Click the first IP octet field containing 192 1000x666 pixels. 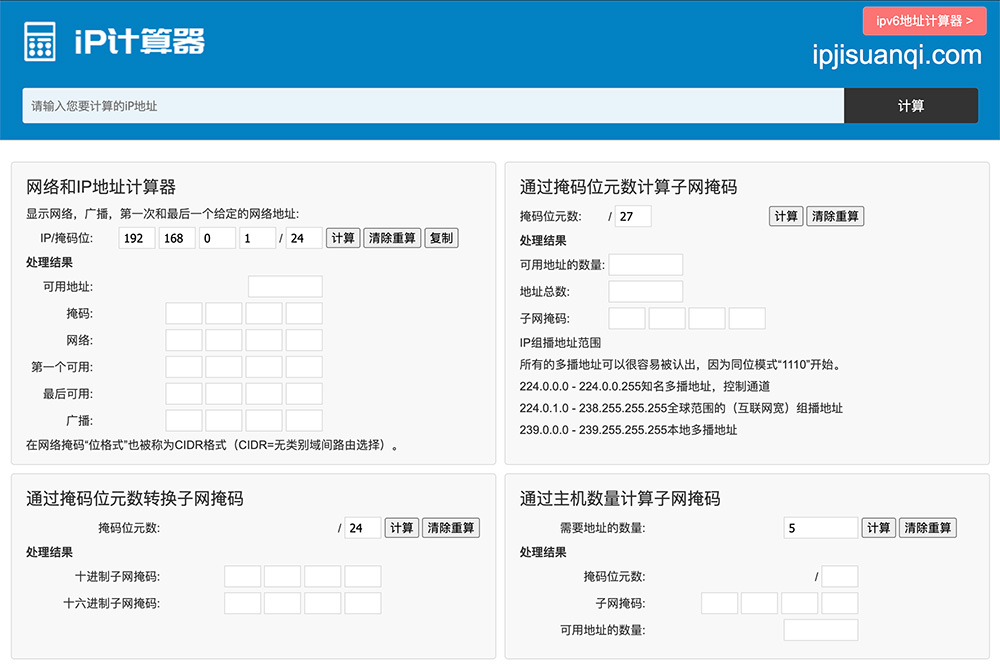coord(137,238)
